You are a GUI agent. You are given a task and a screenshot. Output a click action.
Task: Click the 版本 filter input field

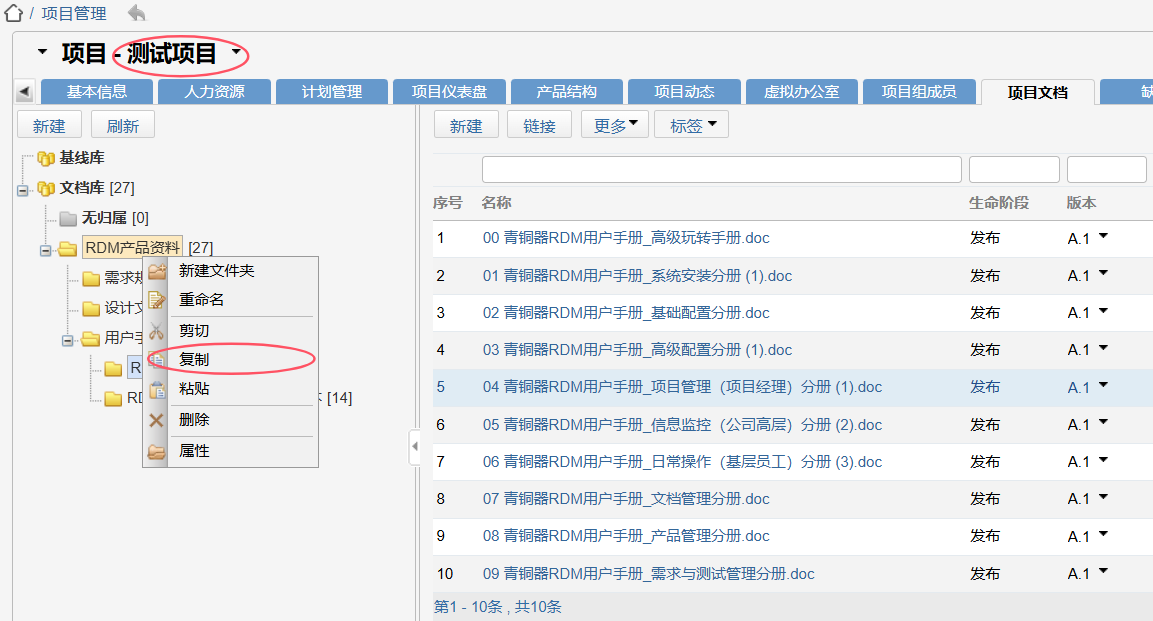(1107, 170)
